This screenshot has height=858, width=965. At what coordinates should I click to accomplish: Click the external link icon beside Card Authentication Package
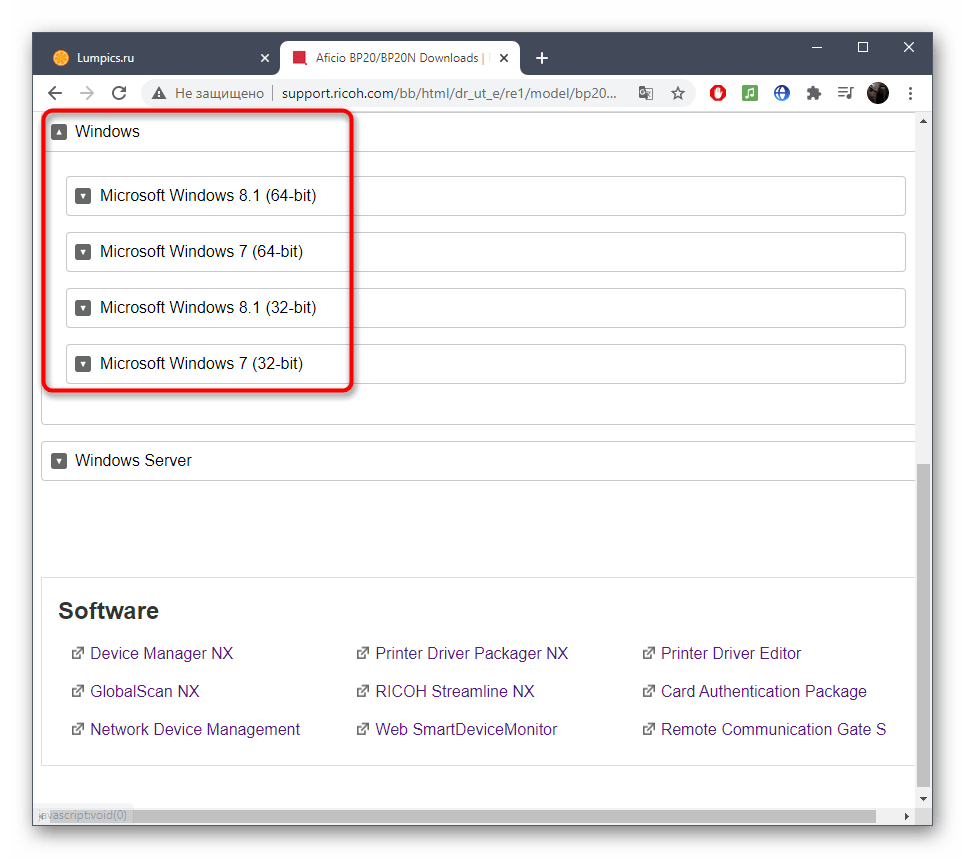click(x=649, y=691)
